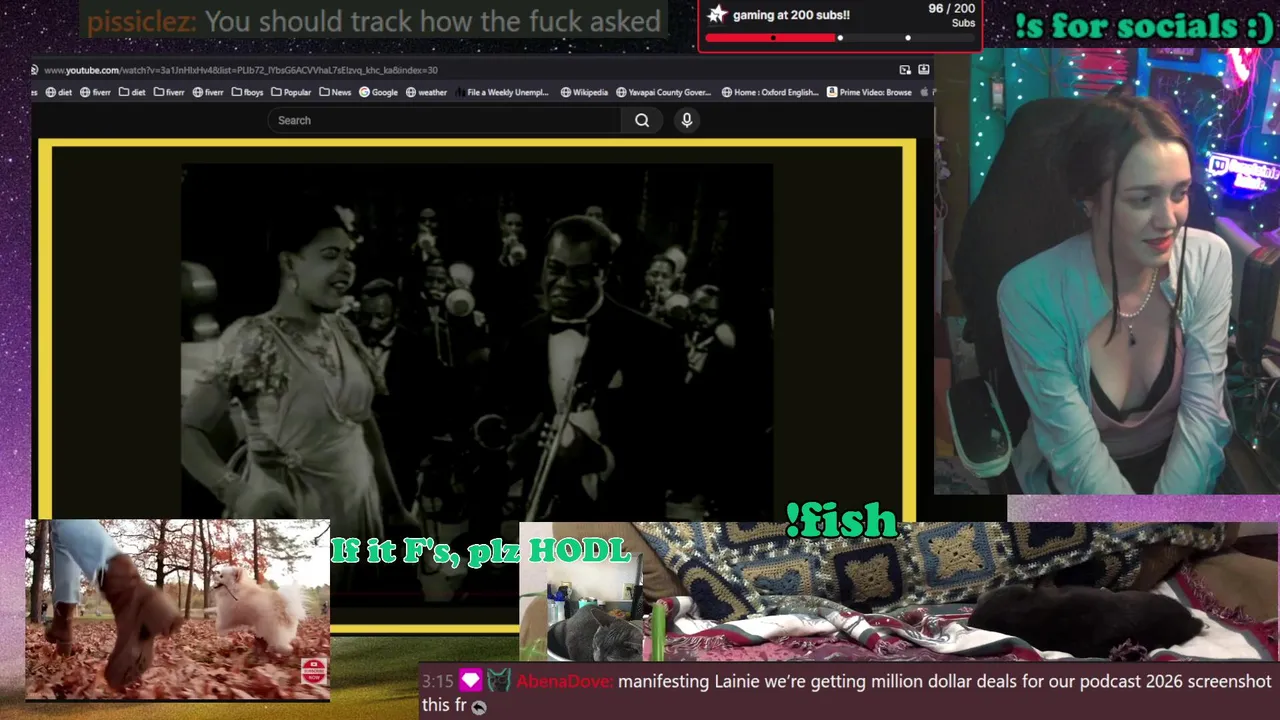Click the pink heart badge in chat message
This screenshot has height=720, width=1280.
pyautogui.click(x=470, y=682)
